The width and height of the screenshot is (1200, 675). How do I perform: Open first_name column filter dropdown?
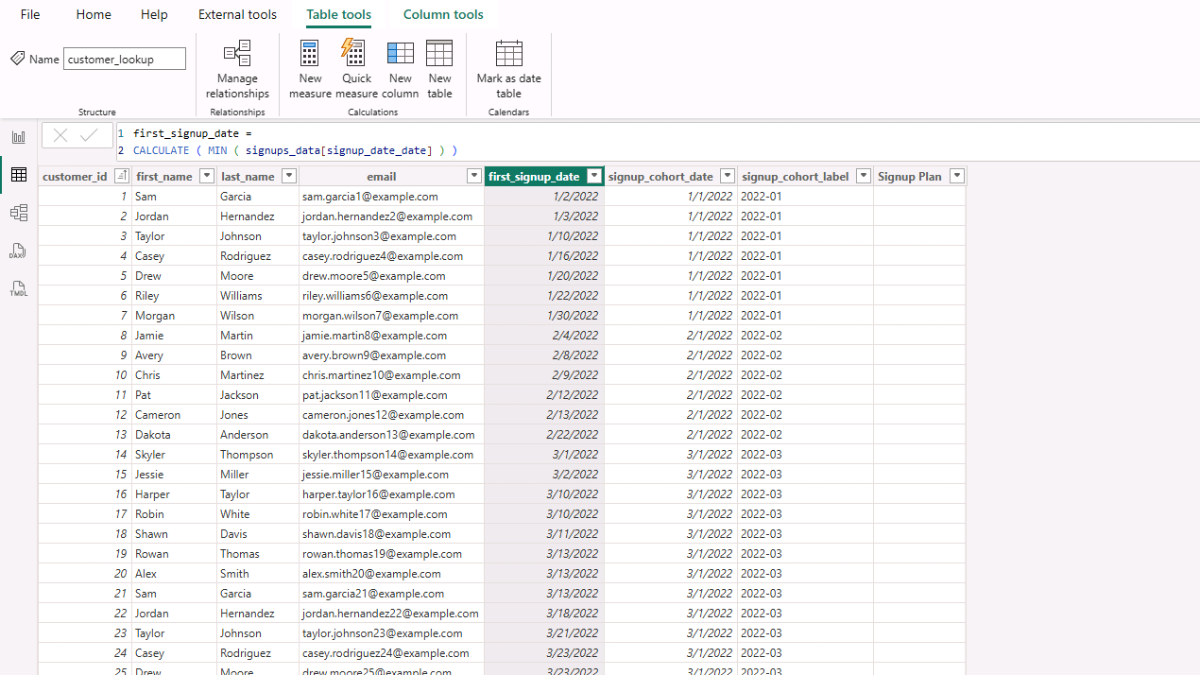206,176
